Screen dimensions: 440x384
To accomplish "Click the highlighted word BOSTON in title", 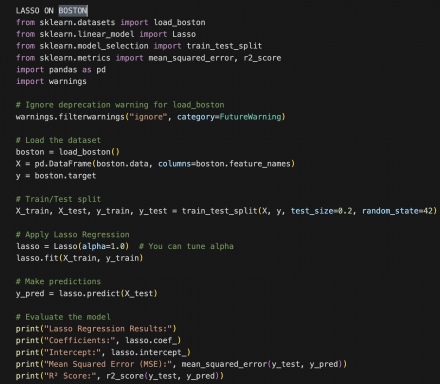I will (x=73, y=11).
